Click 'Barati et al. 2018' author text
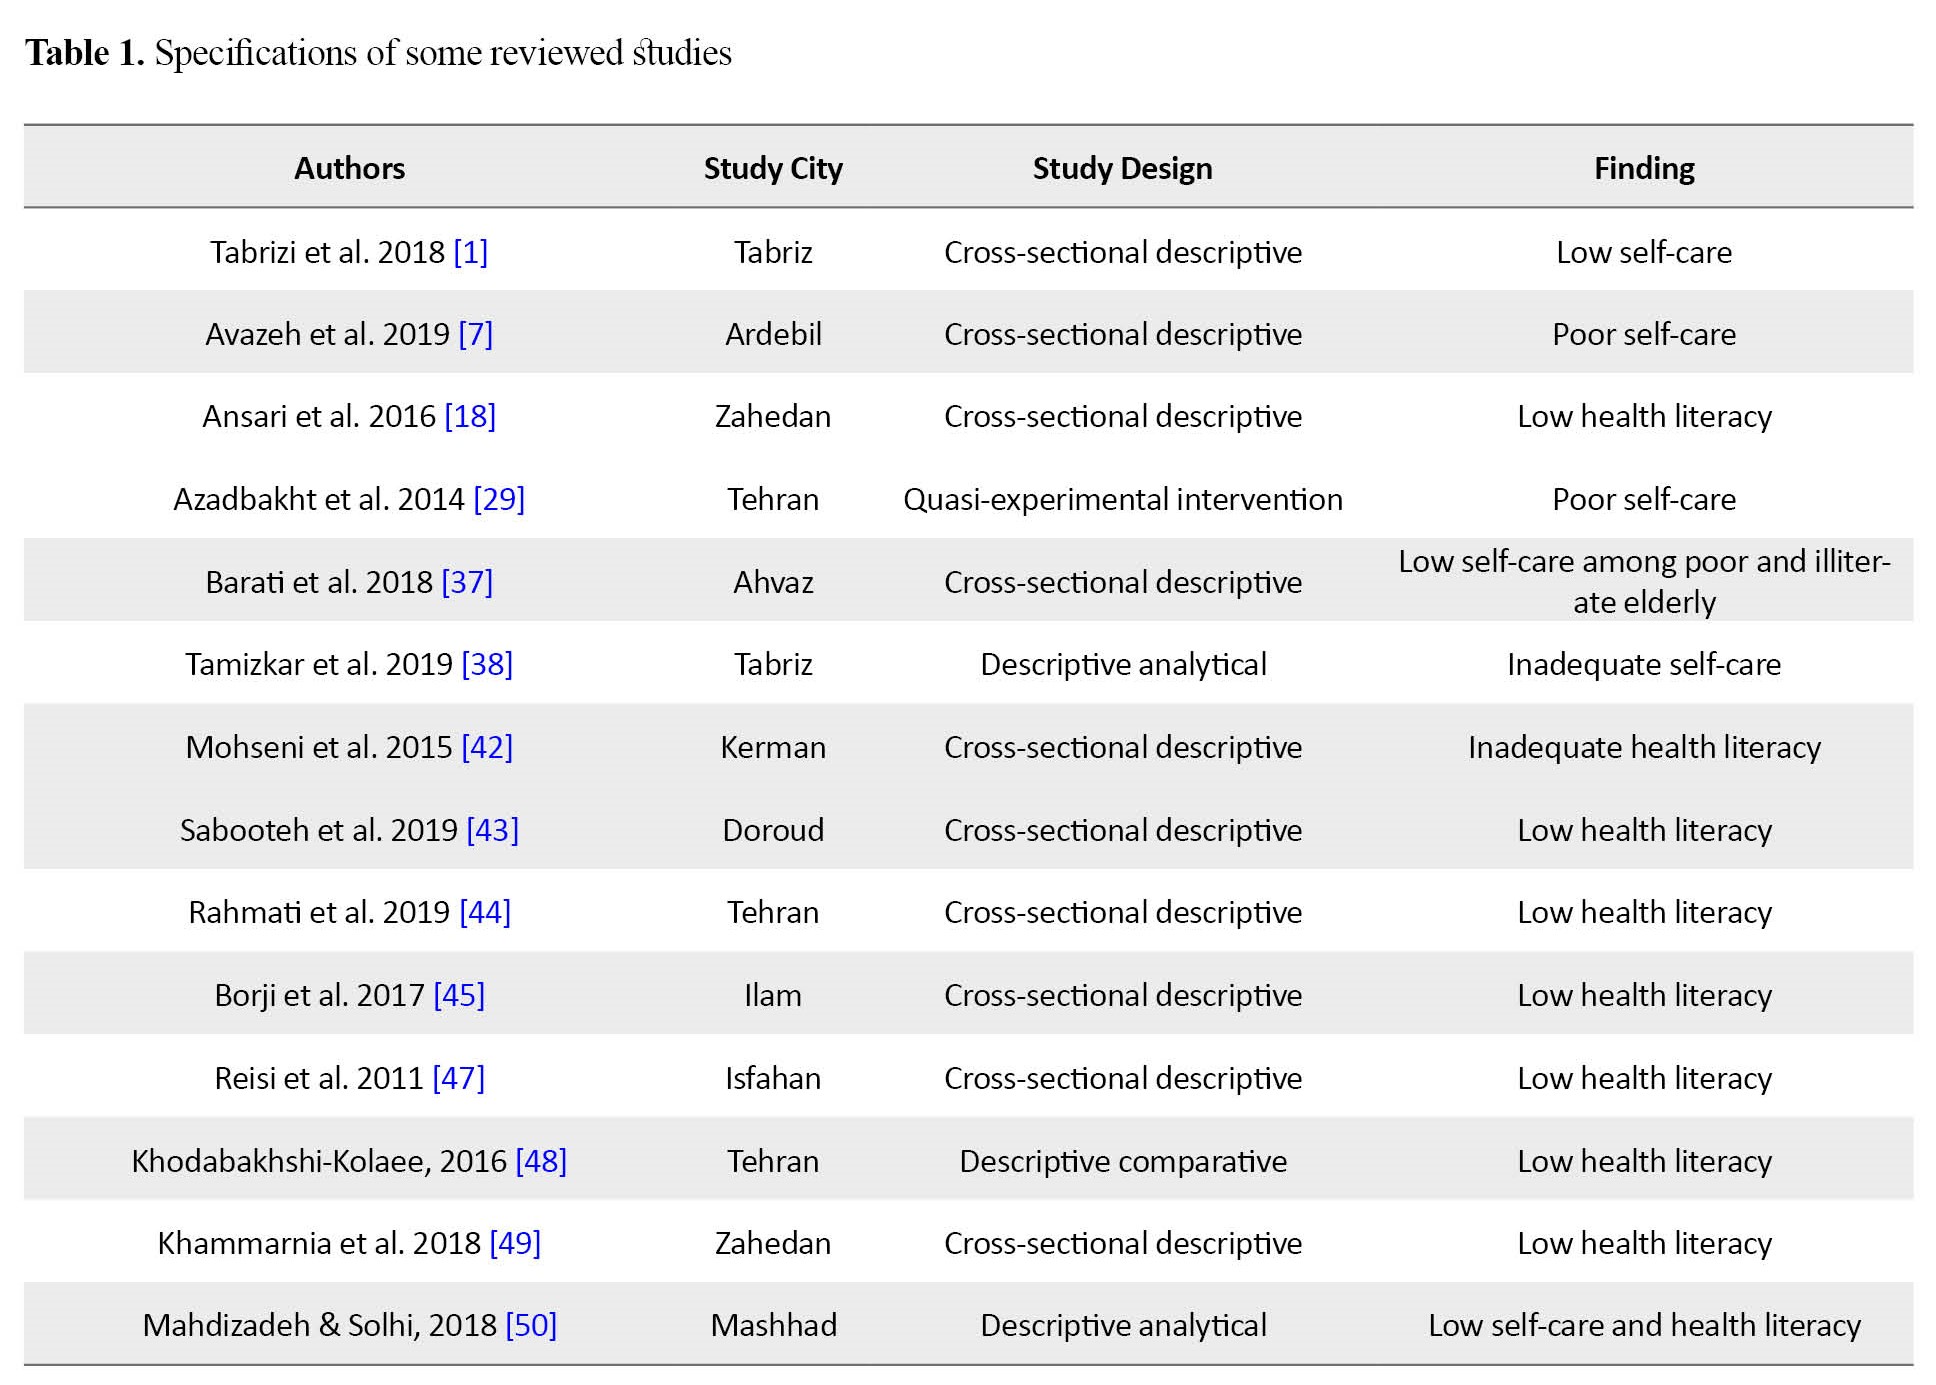The width and height of the screenshot is (1936, 1385). point(319,582)
